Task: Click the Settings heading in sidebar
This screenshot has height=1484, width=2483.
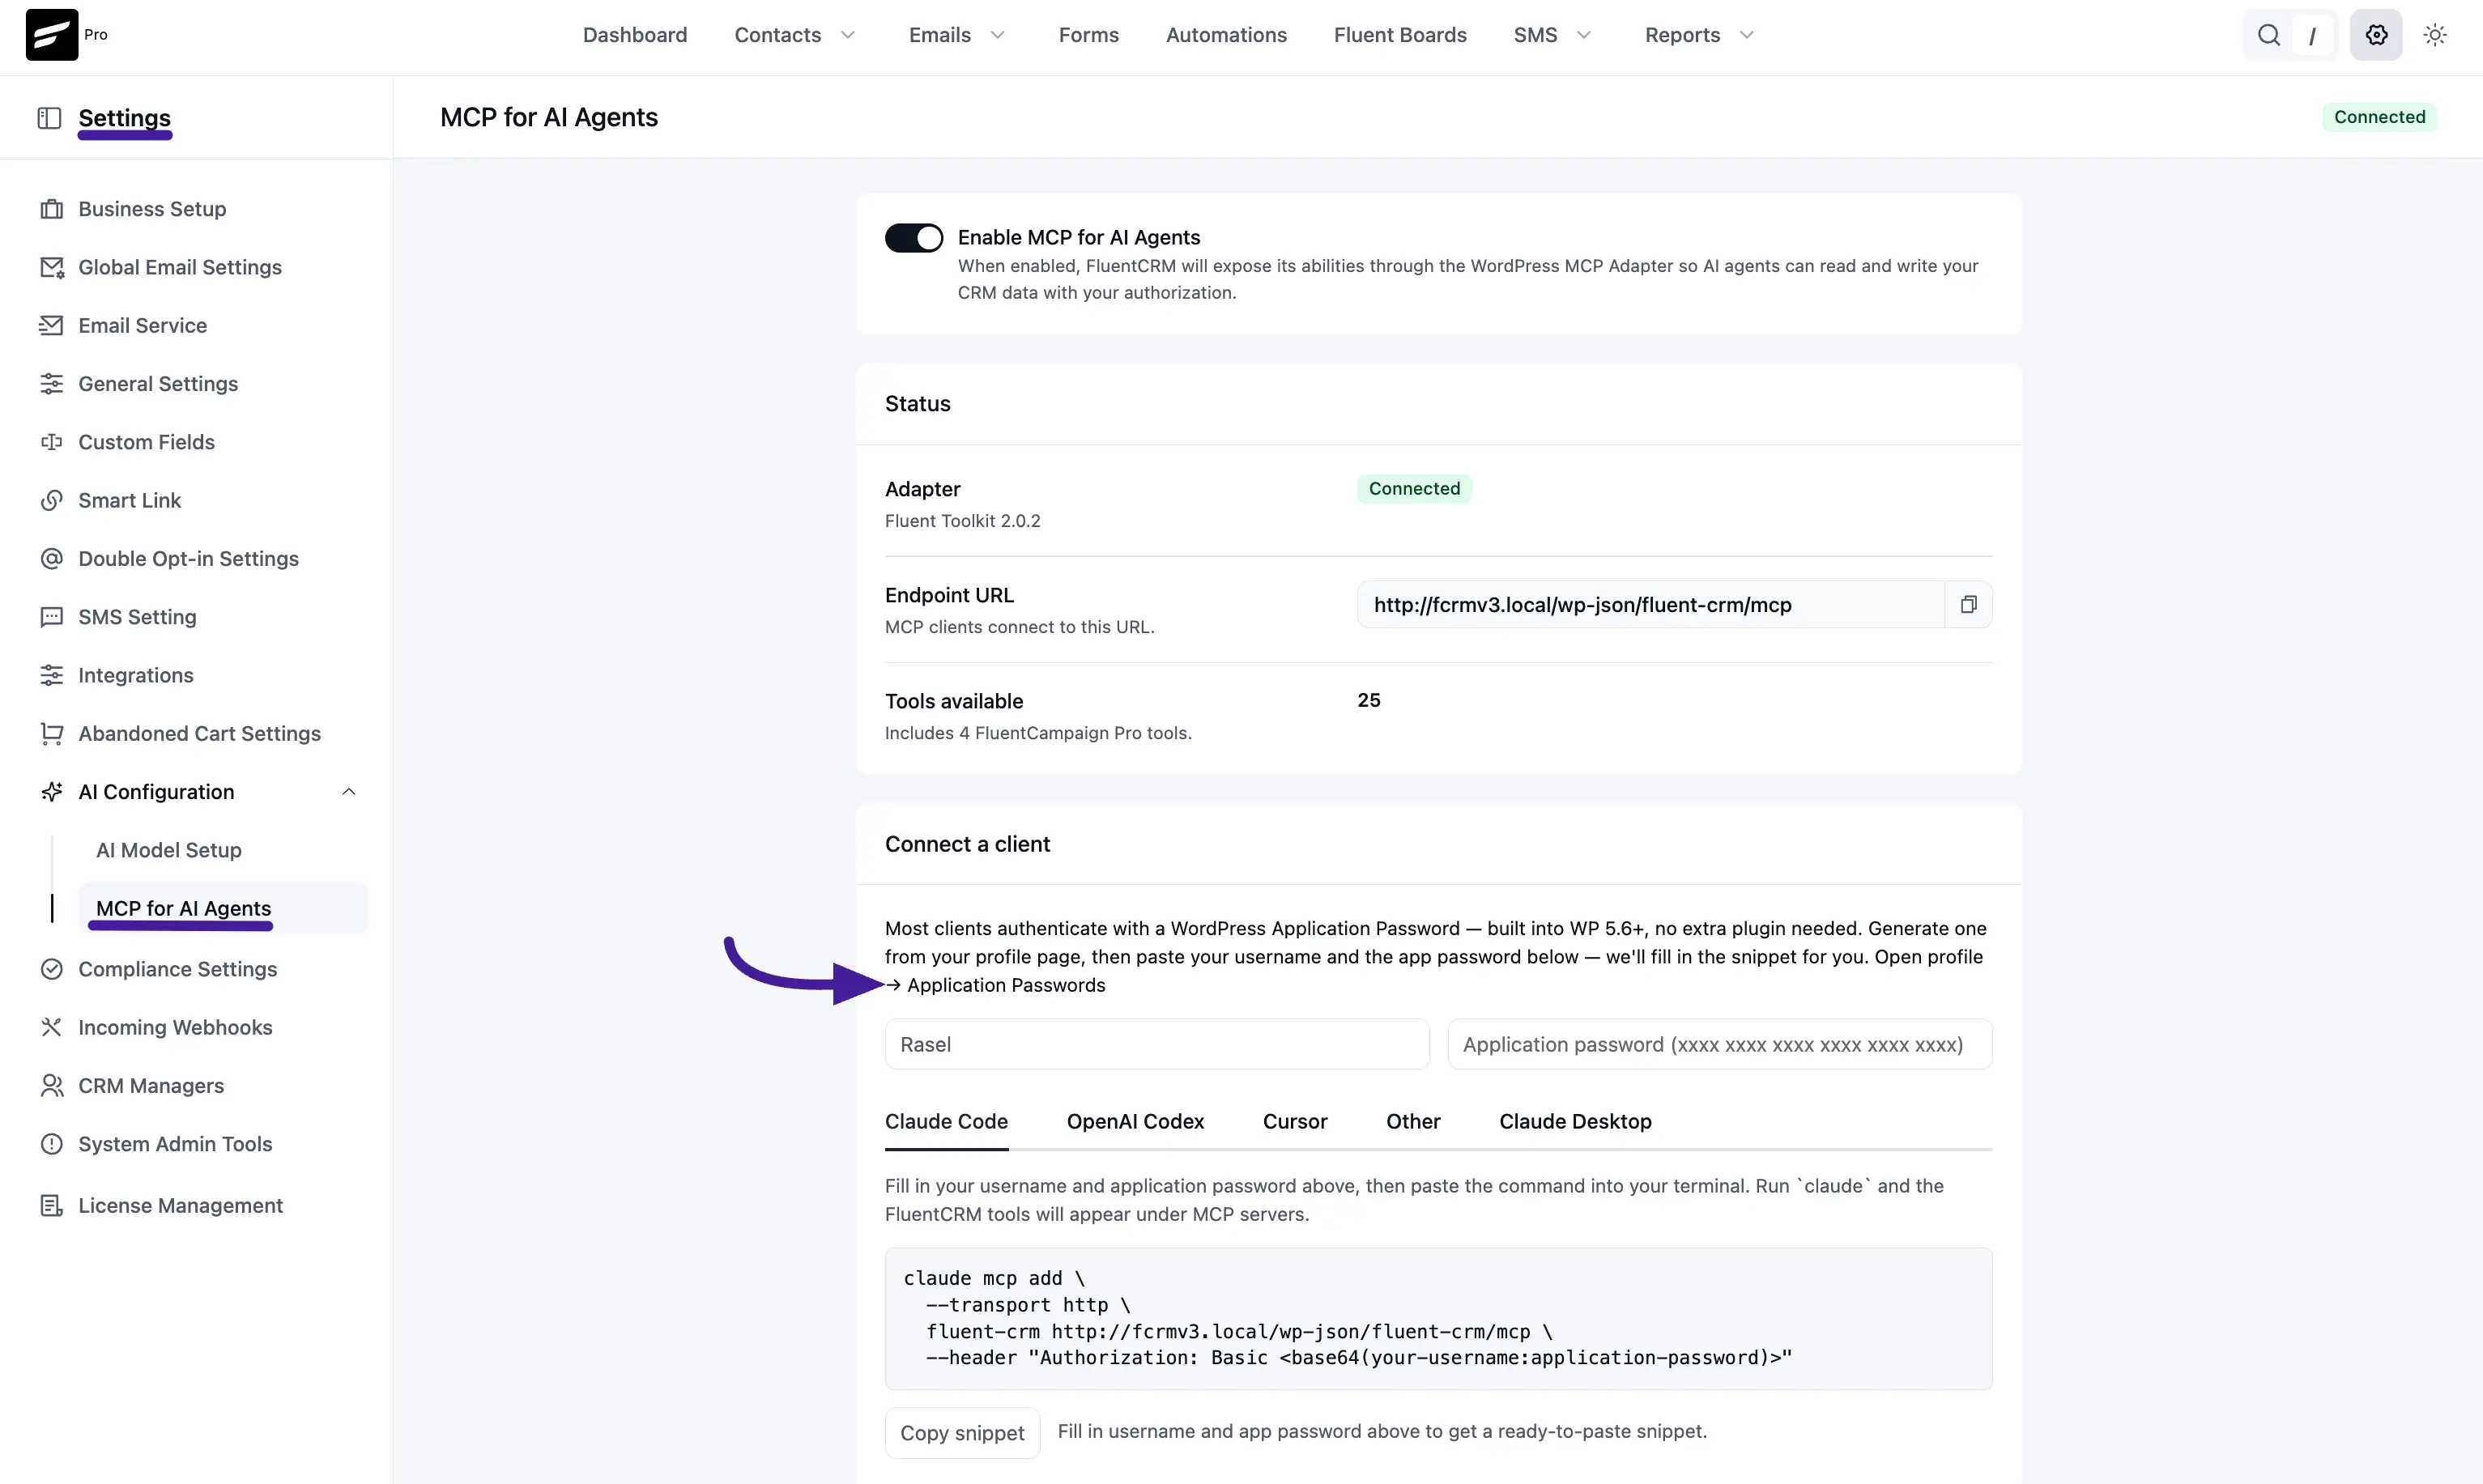Action: (125, 118)
